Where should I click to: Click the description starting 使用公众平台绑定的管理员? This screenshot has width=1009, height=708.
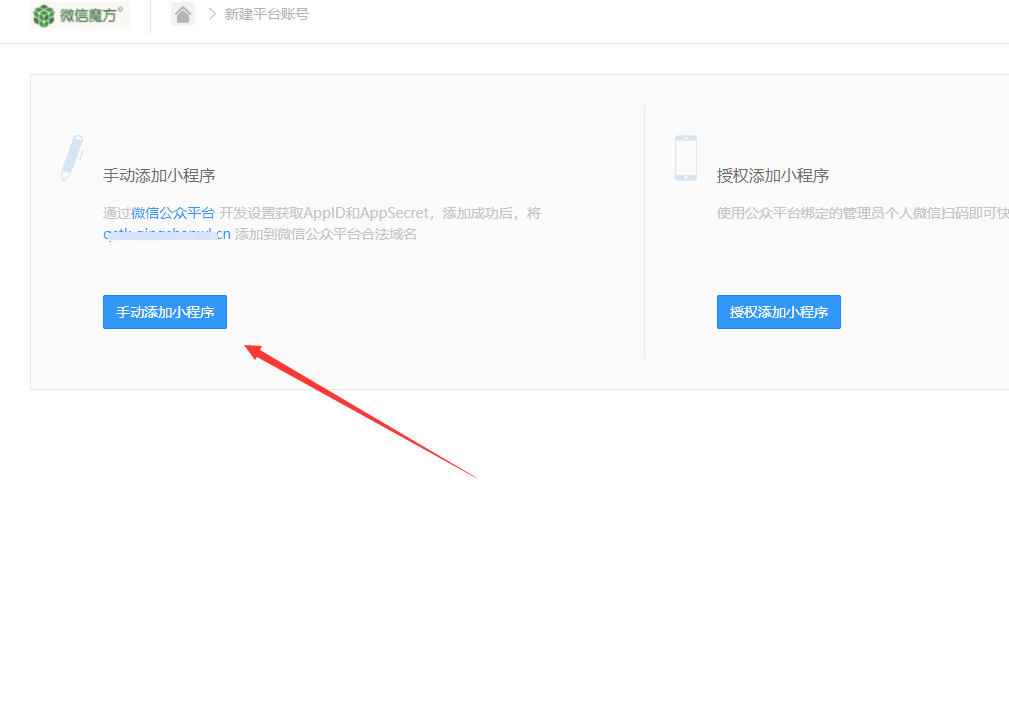point(863,213)
